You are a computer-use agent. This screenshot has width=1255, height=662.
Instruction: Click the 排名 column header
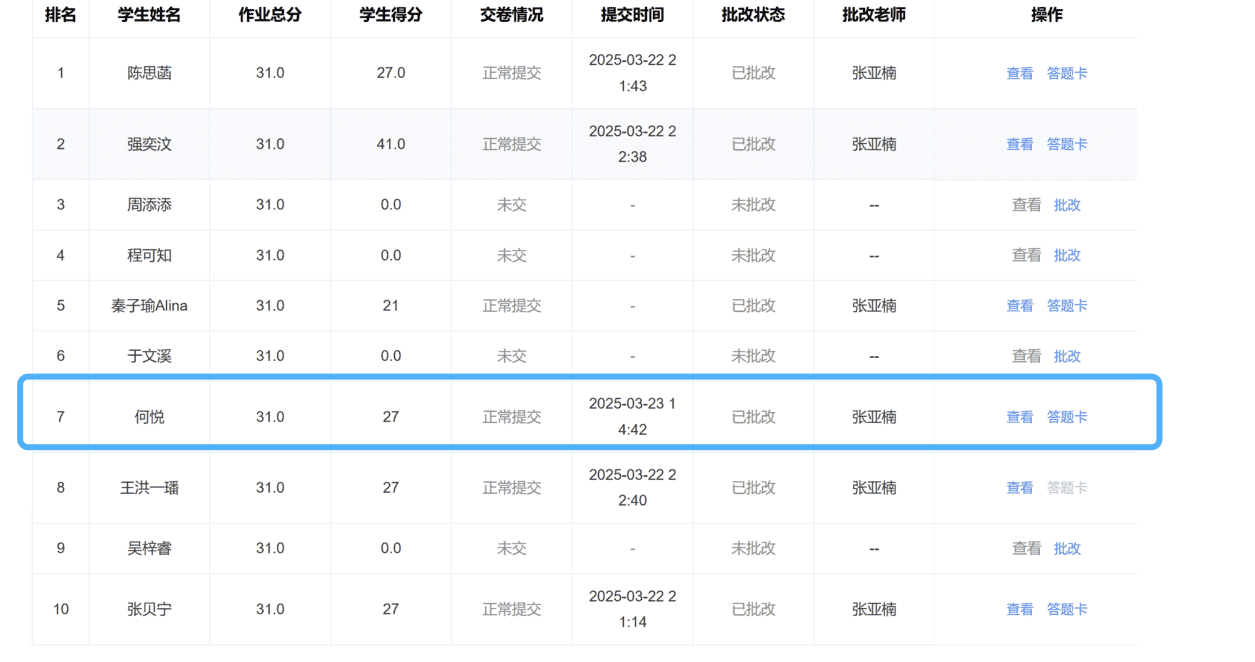pos(60,16)
